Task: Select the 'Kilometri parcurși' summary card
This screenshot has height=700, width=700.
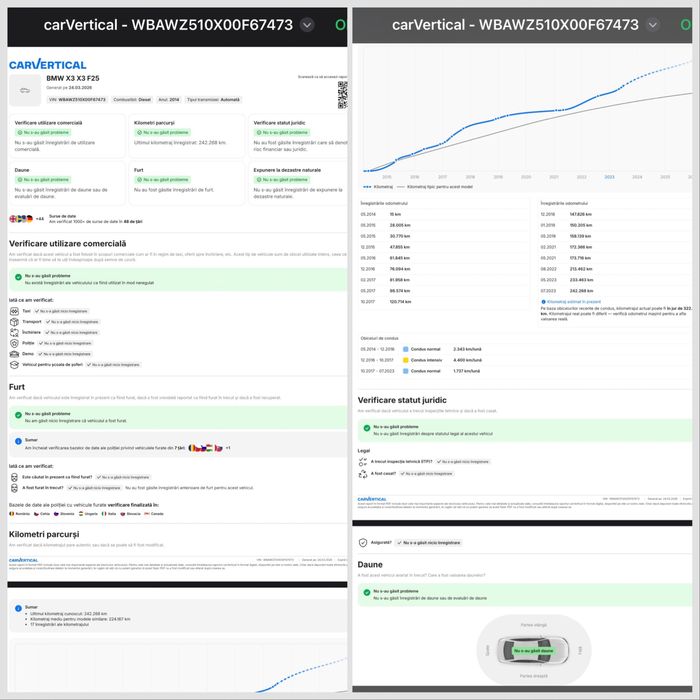Action: 187,136
